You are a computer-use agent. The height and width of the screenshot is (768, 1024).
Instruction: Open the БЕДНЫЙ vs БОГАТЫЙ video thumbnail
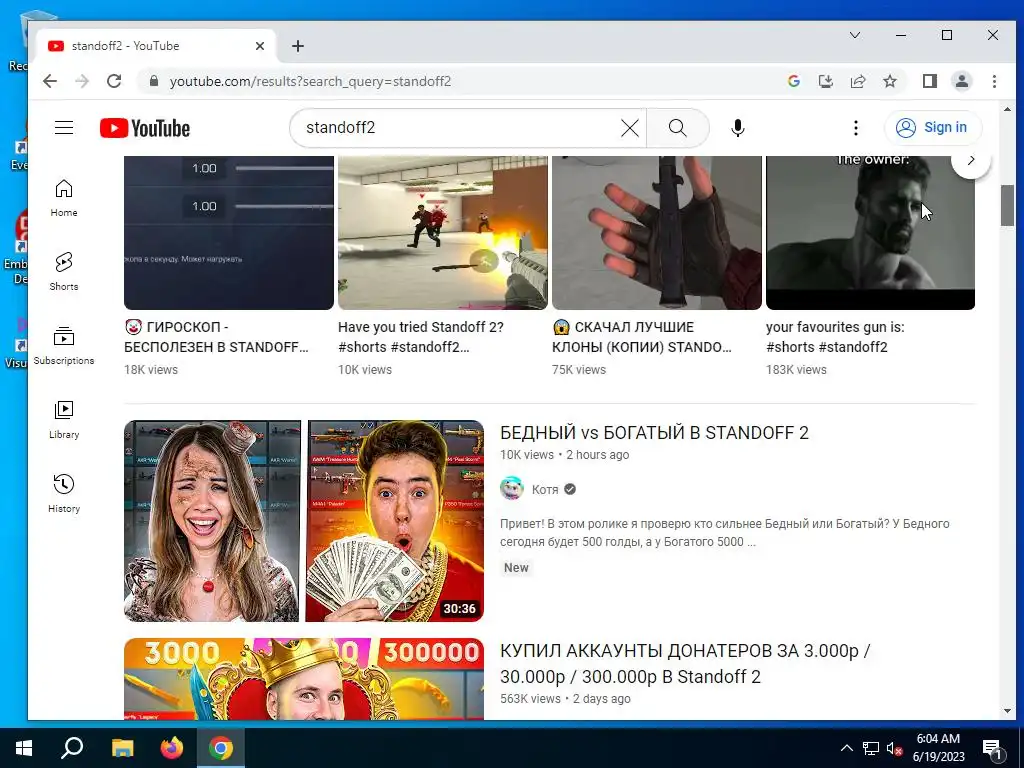pyautogui.click(x=304, y=520)
